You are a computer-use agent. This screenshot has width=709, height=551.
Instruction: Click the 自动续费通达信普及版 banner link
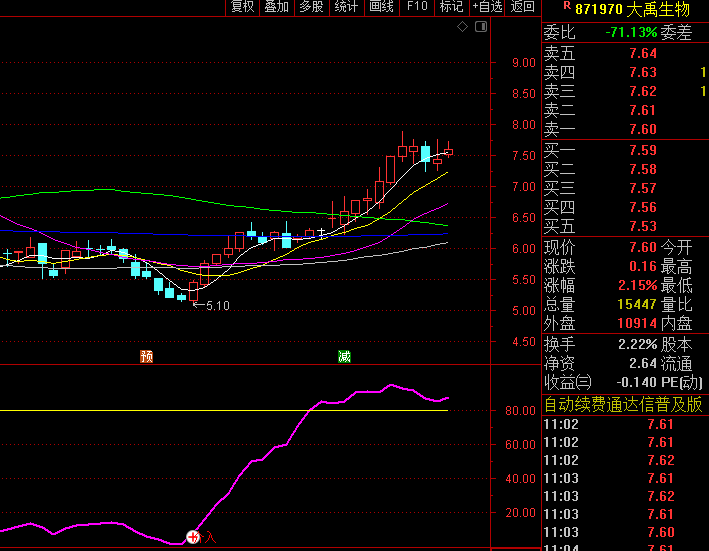[623, 405]
